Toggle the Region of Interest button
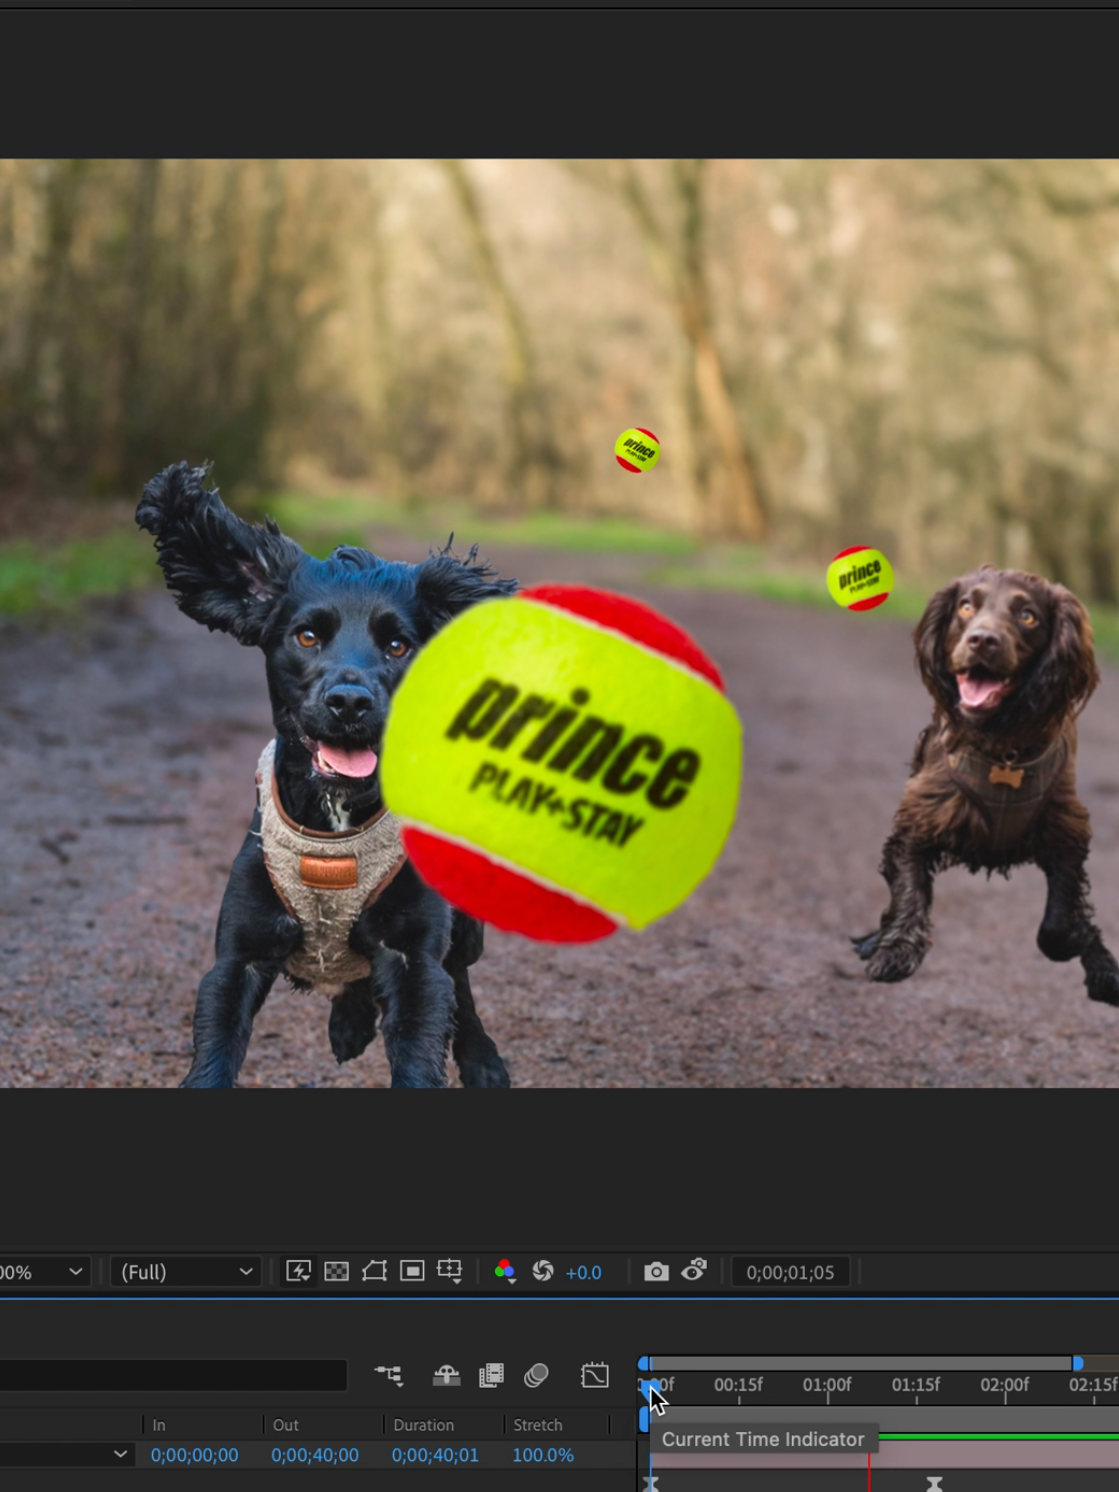Screen dimensions: 1119x1492 tap(412, 1271)
